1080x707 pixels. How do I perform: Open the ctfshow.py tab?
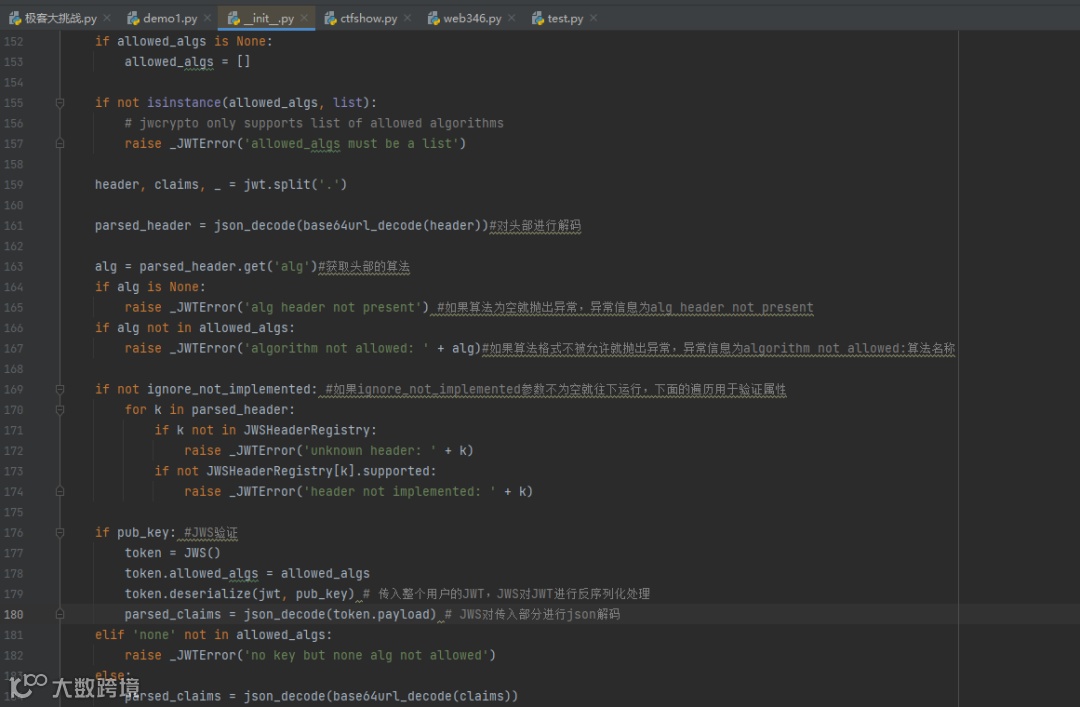point(368,18)
